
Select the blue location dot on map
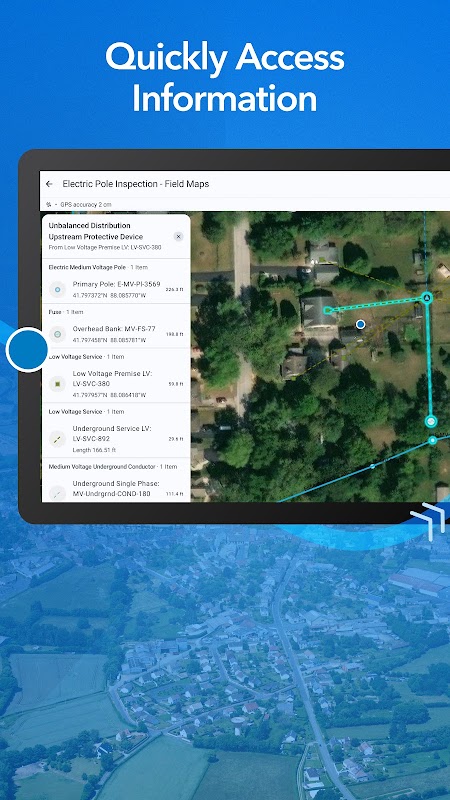361,324
